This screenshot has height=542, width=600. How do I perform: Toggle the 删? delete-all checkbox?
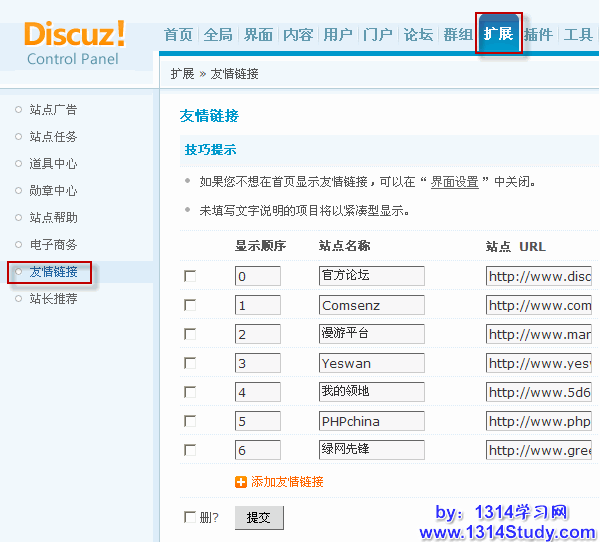190,517
